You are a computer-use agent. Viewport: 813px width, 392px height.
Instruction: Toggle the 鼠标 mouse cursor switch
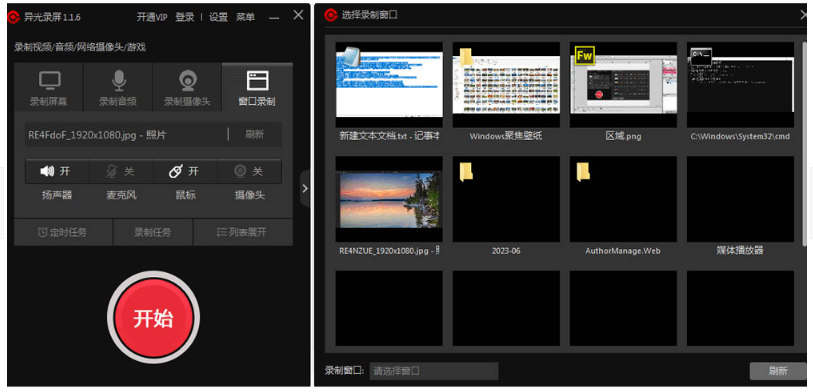185,171
